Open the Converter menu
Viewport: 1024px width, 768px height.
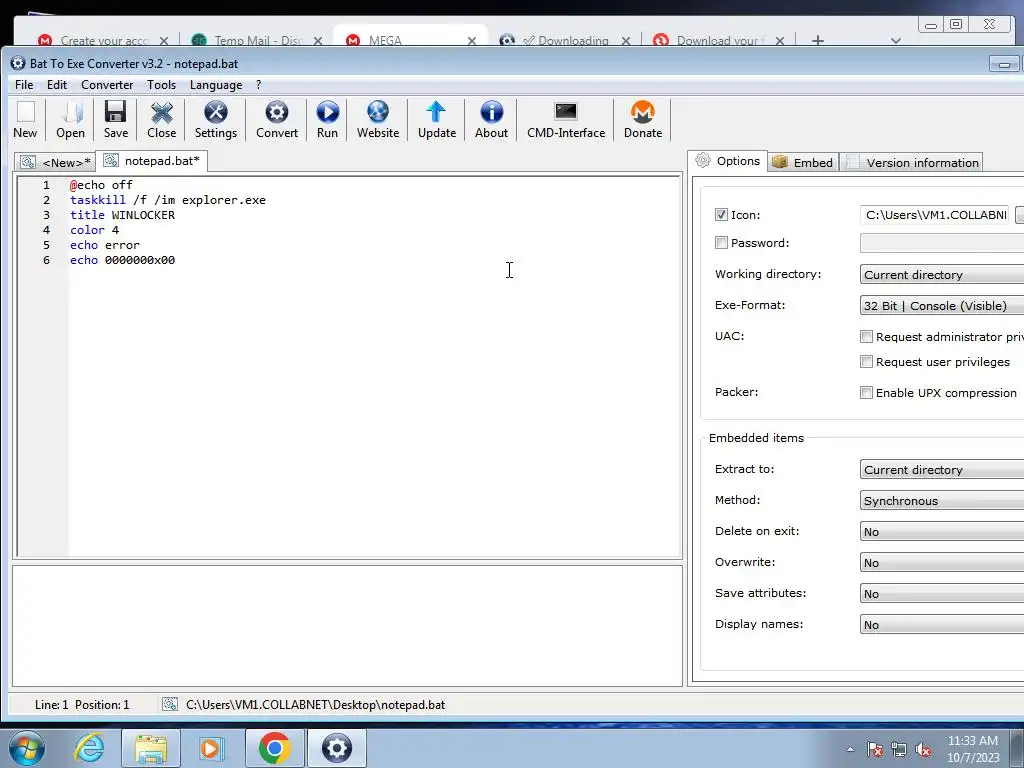107,85
